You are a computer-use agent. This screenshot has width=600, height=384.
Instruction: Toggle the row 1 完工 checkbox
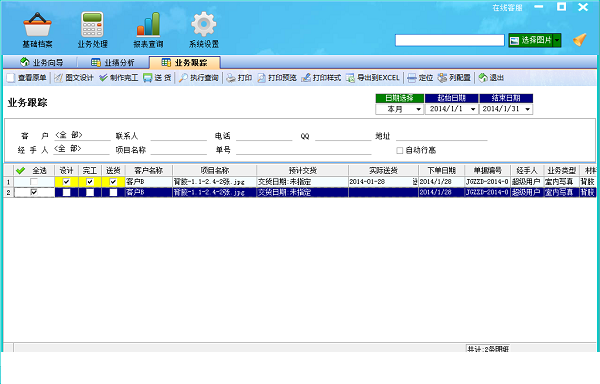pyautogui.click(x=90, y=182)
